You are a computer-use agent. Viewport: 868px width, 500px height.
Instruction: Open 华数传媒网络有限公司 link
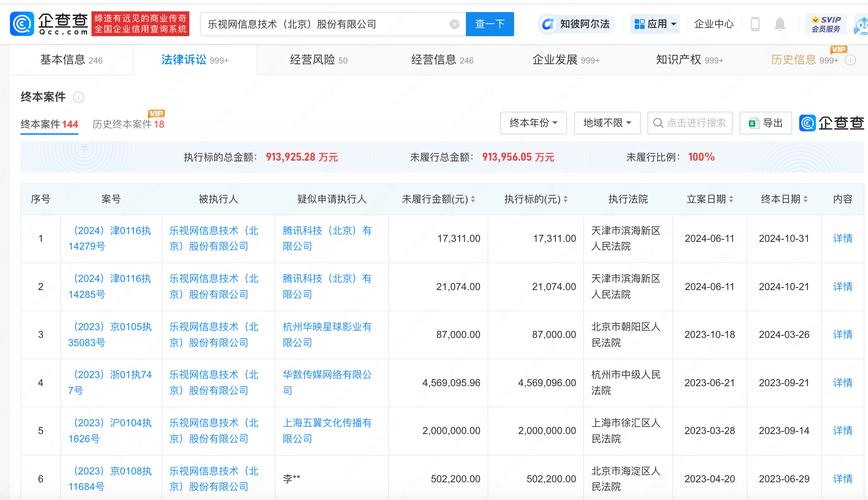coord(327,383)
